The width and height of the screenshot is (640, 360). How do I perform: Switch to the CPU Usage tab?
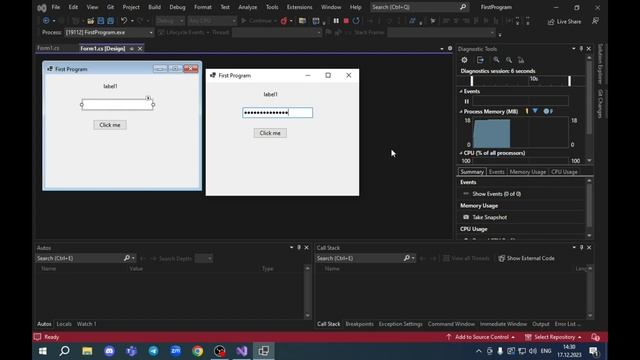tap(564, 172)
